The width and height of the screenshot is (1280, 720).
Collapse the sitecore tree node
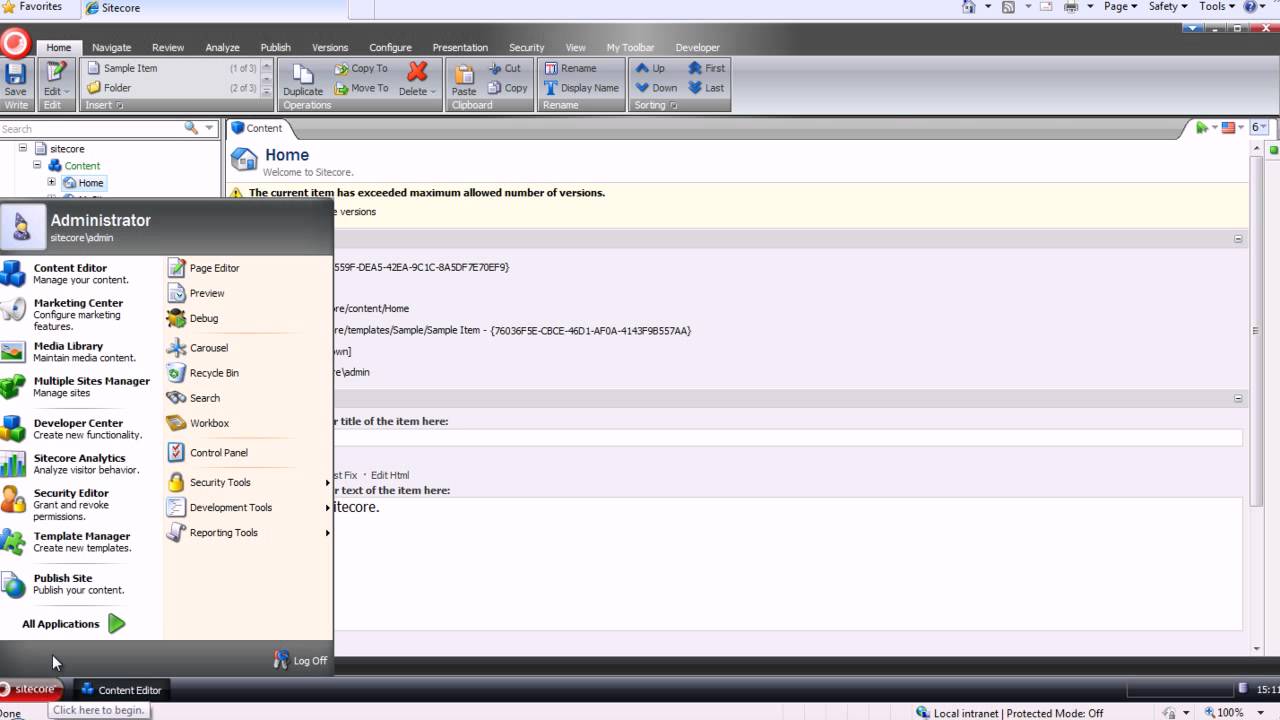[x=23, y=148]
